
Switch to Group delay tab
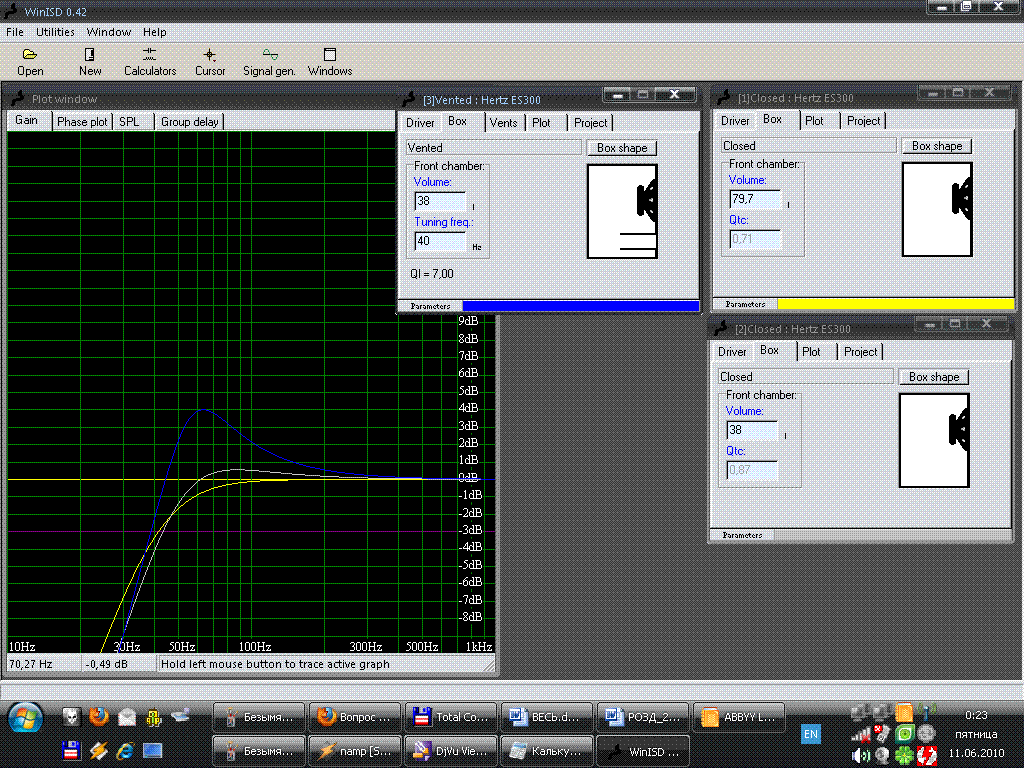[x=189, y=122]
